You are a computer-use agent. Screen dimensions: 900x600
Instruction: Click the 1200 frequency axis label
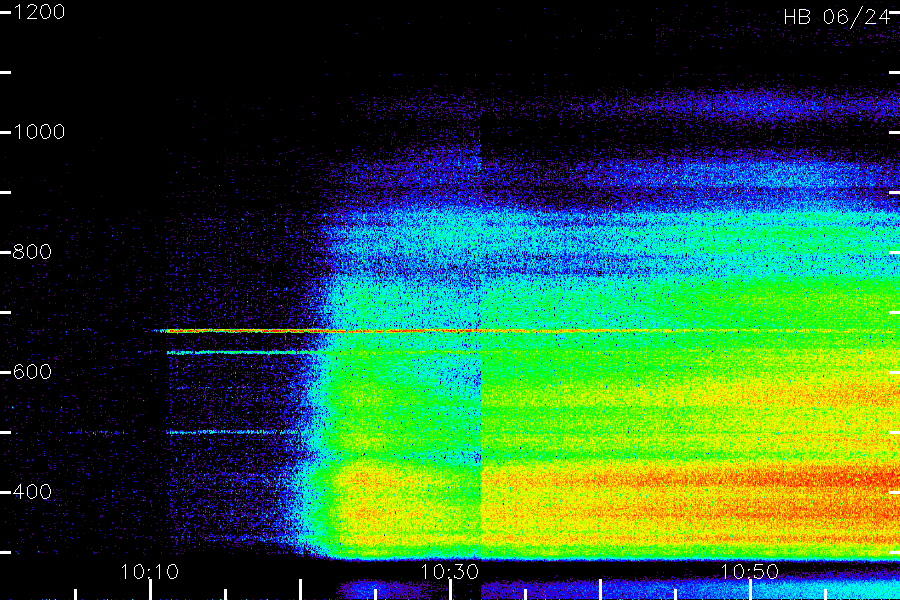pyautogui.click(x=38, y=12)
